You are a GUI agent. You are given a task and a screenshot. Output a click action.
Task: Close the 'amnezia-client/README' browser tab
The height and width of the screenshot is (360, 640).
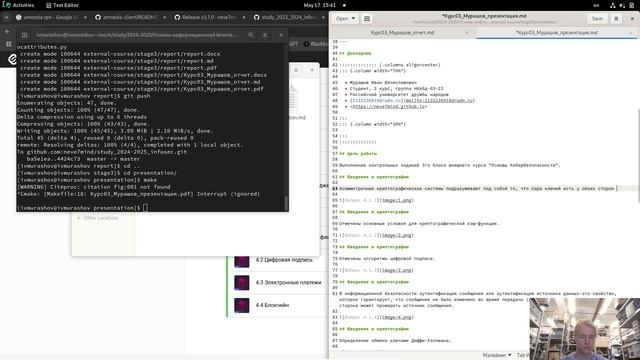point(164,17)
